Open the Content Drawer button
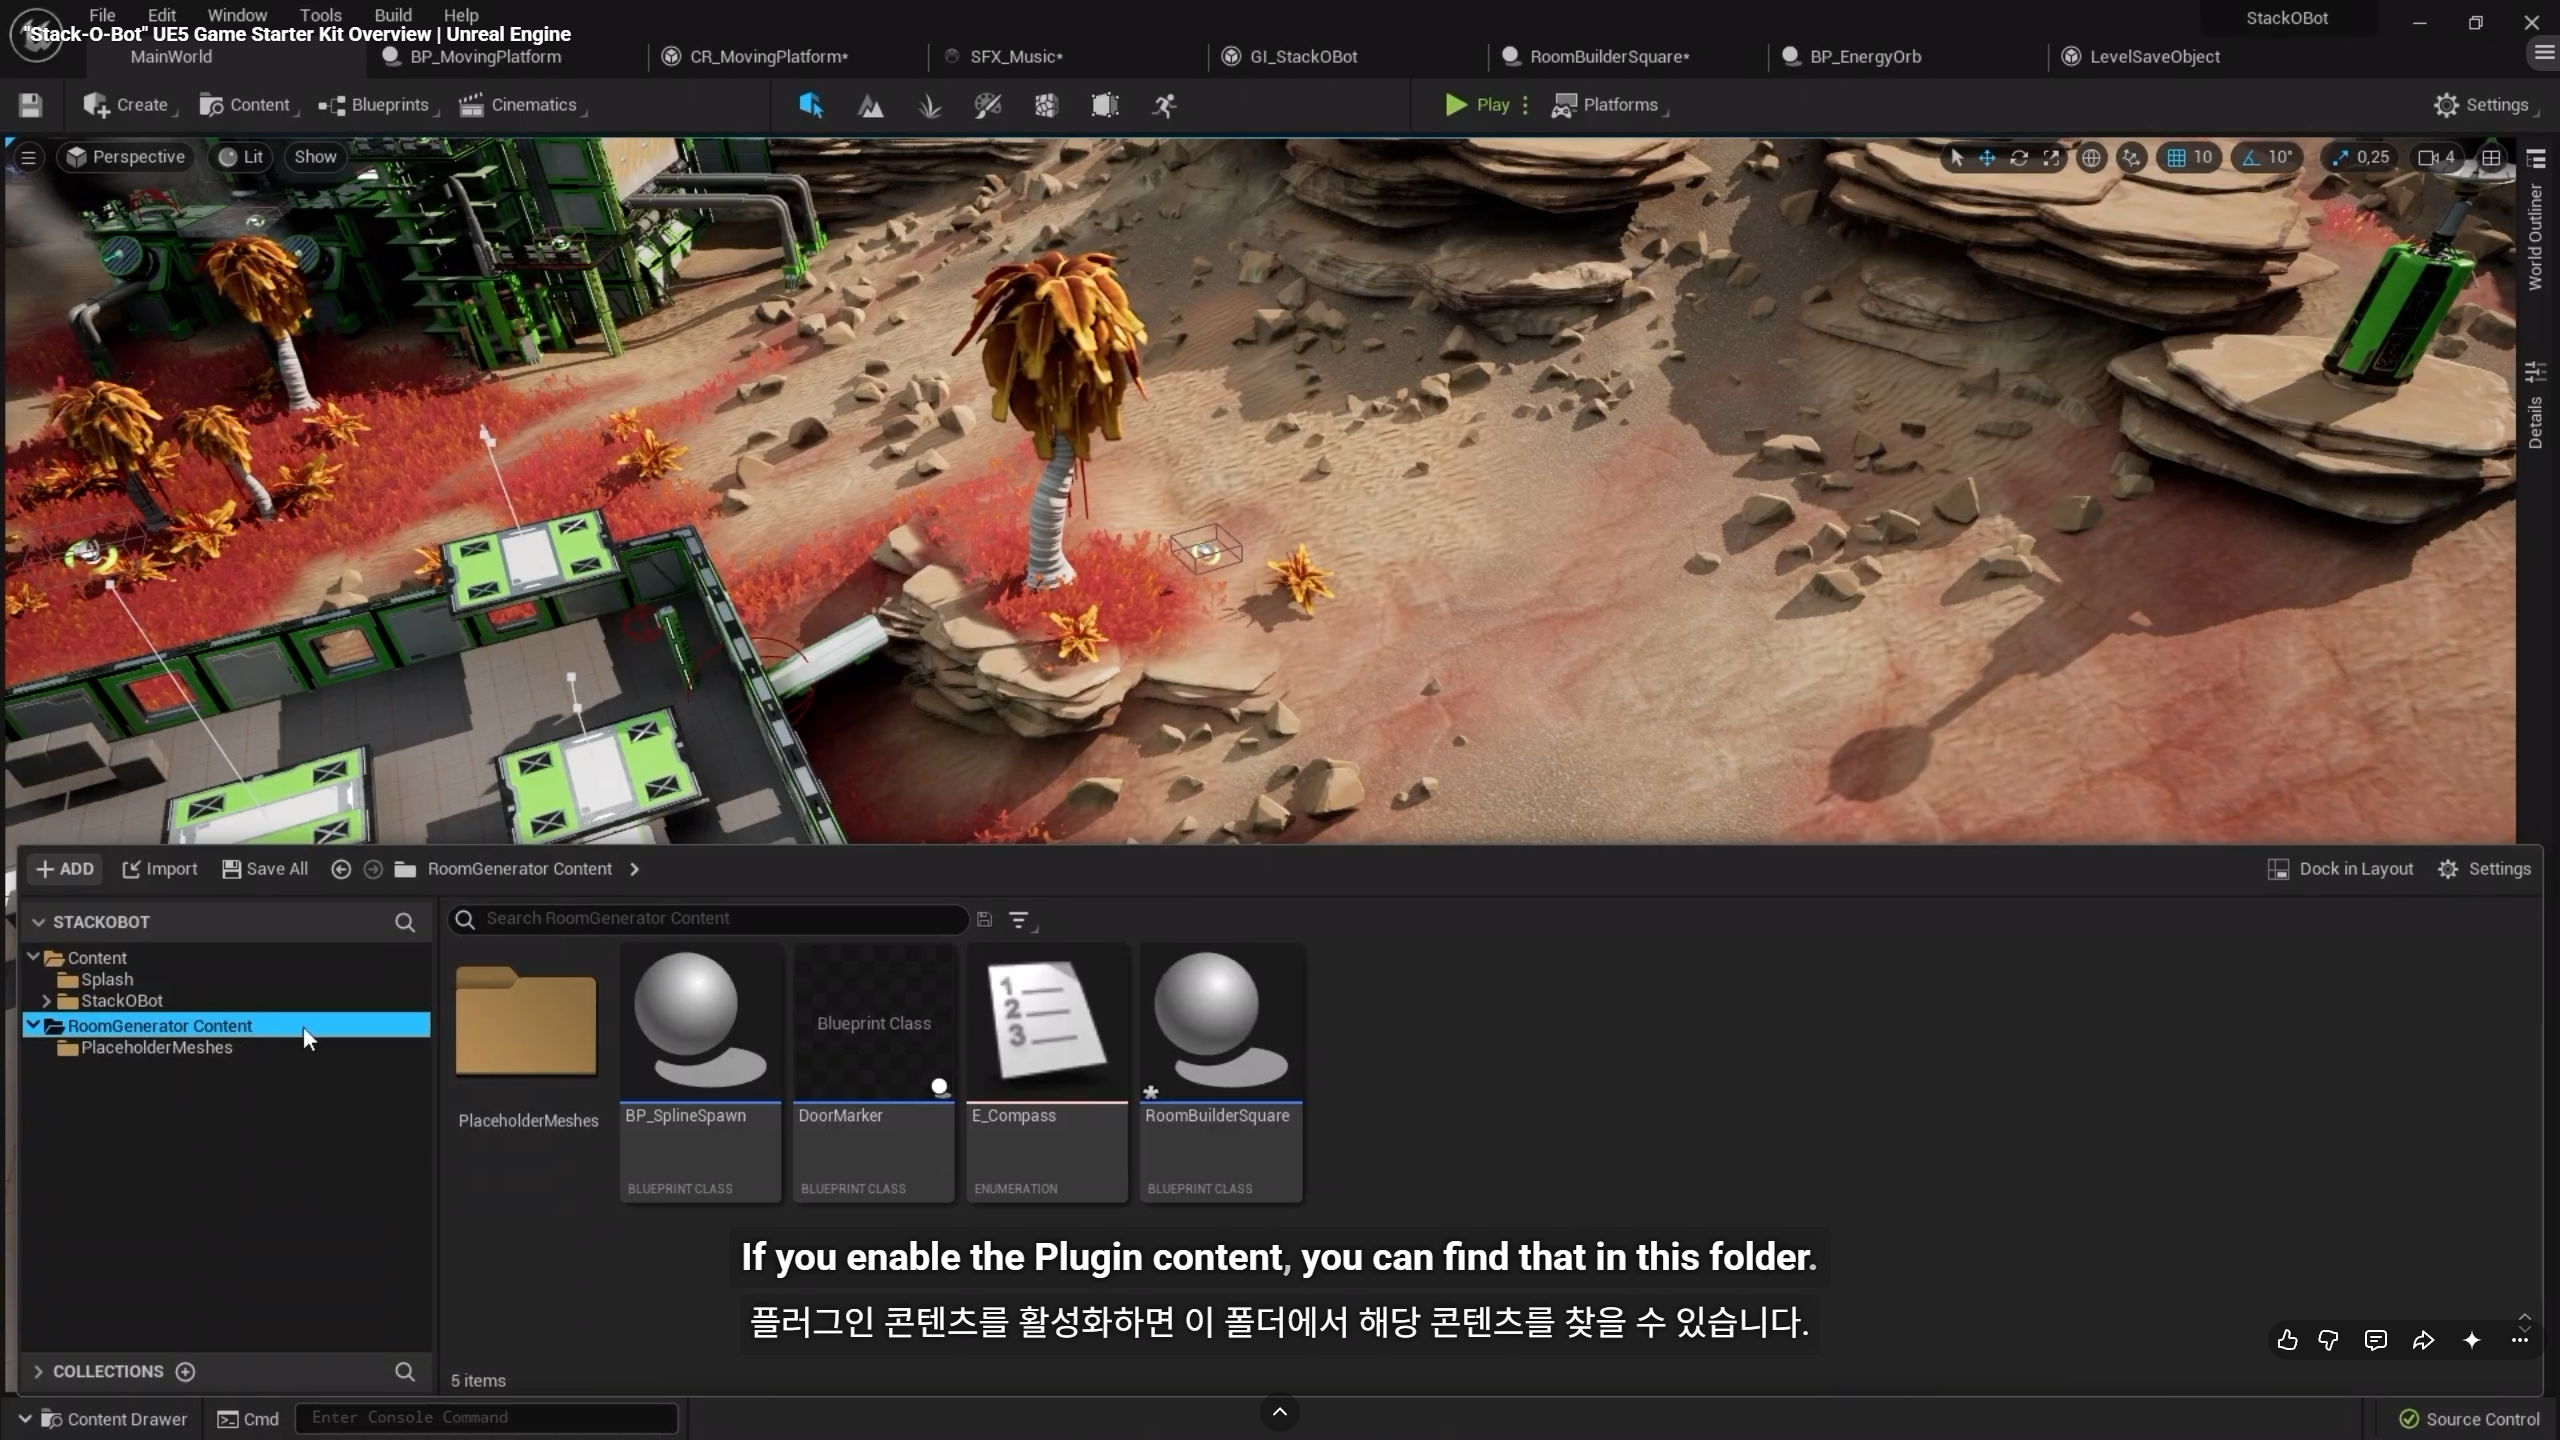Screen dimensions: 2560x1440 pyautogui.click(x=103, y=1419)
